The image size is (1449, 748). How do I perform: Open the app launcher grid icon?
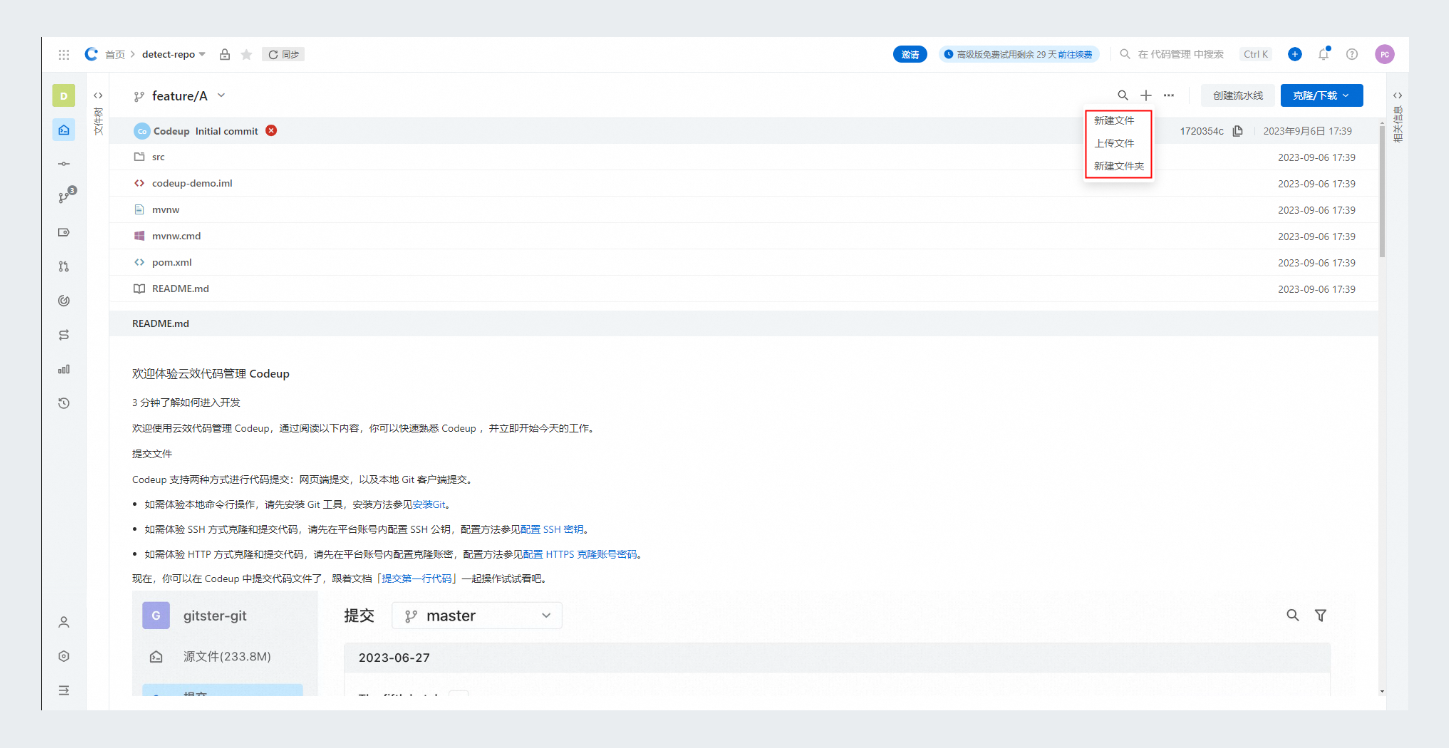pyautogui.click(x=64, y=55)
